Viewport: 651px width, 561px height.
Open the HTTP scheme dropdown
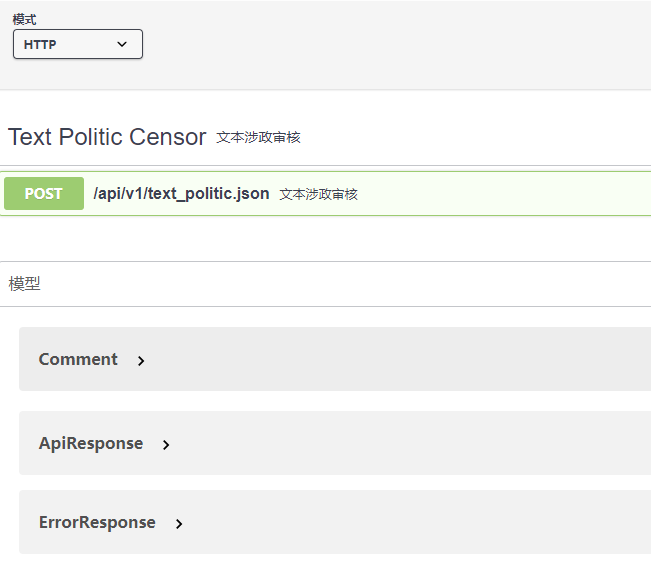pos(78,44)
